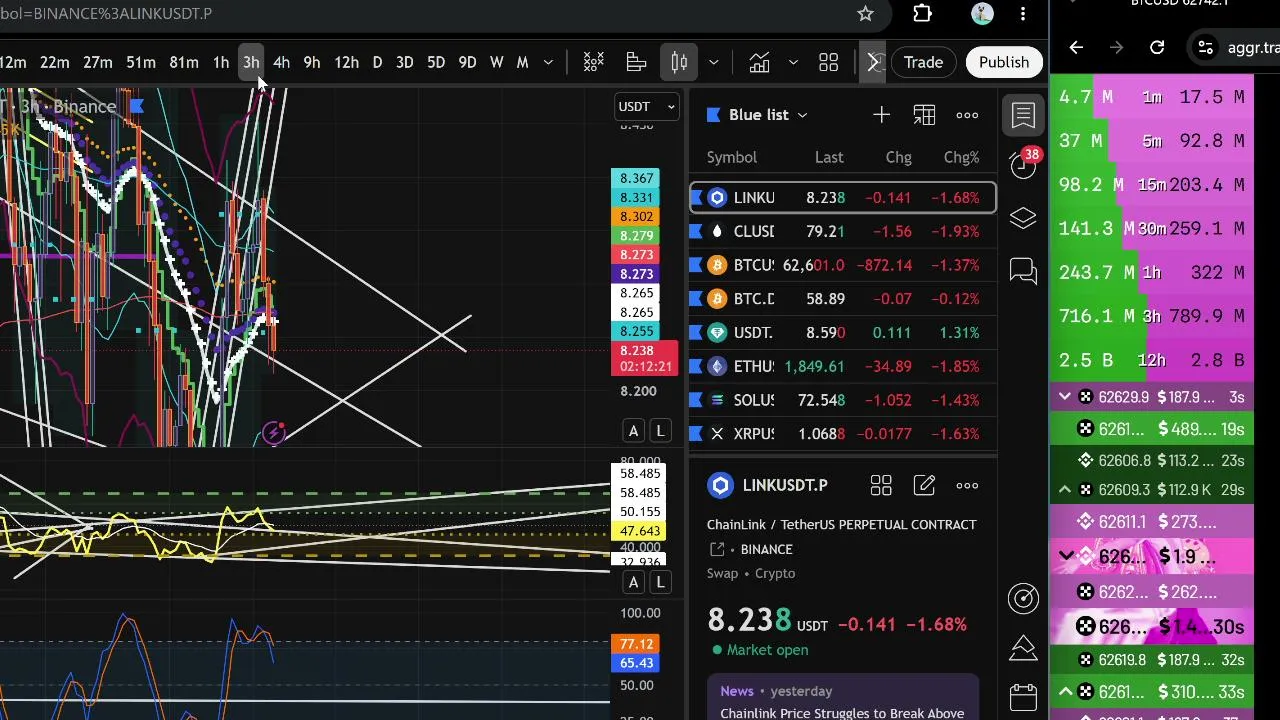This screenshot has height=720, width=1280.
Task: Click the Publish button
Action: point(1004,63)
